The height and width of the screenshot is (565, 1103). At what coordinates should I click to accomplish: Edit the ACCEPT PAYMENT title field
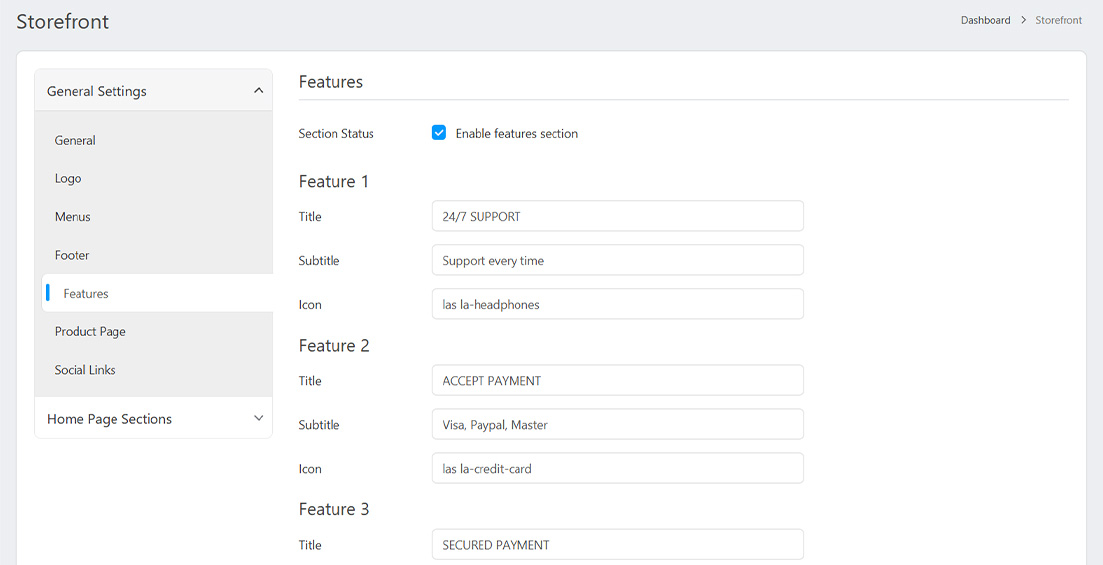(617, 380)
